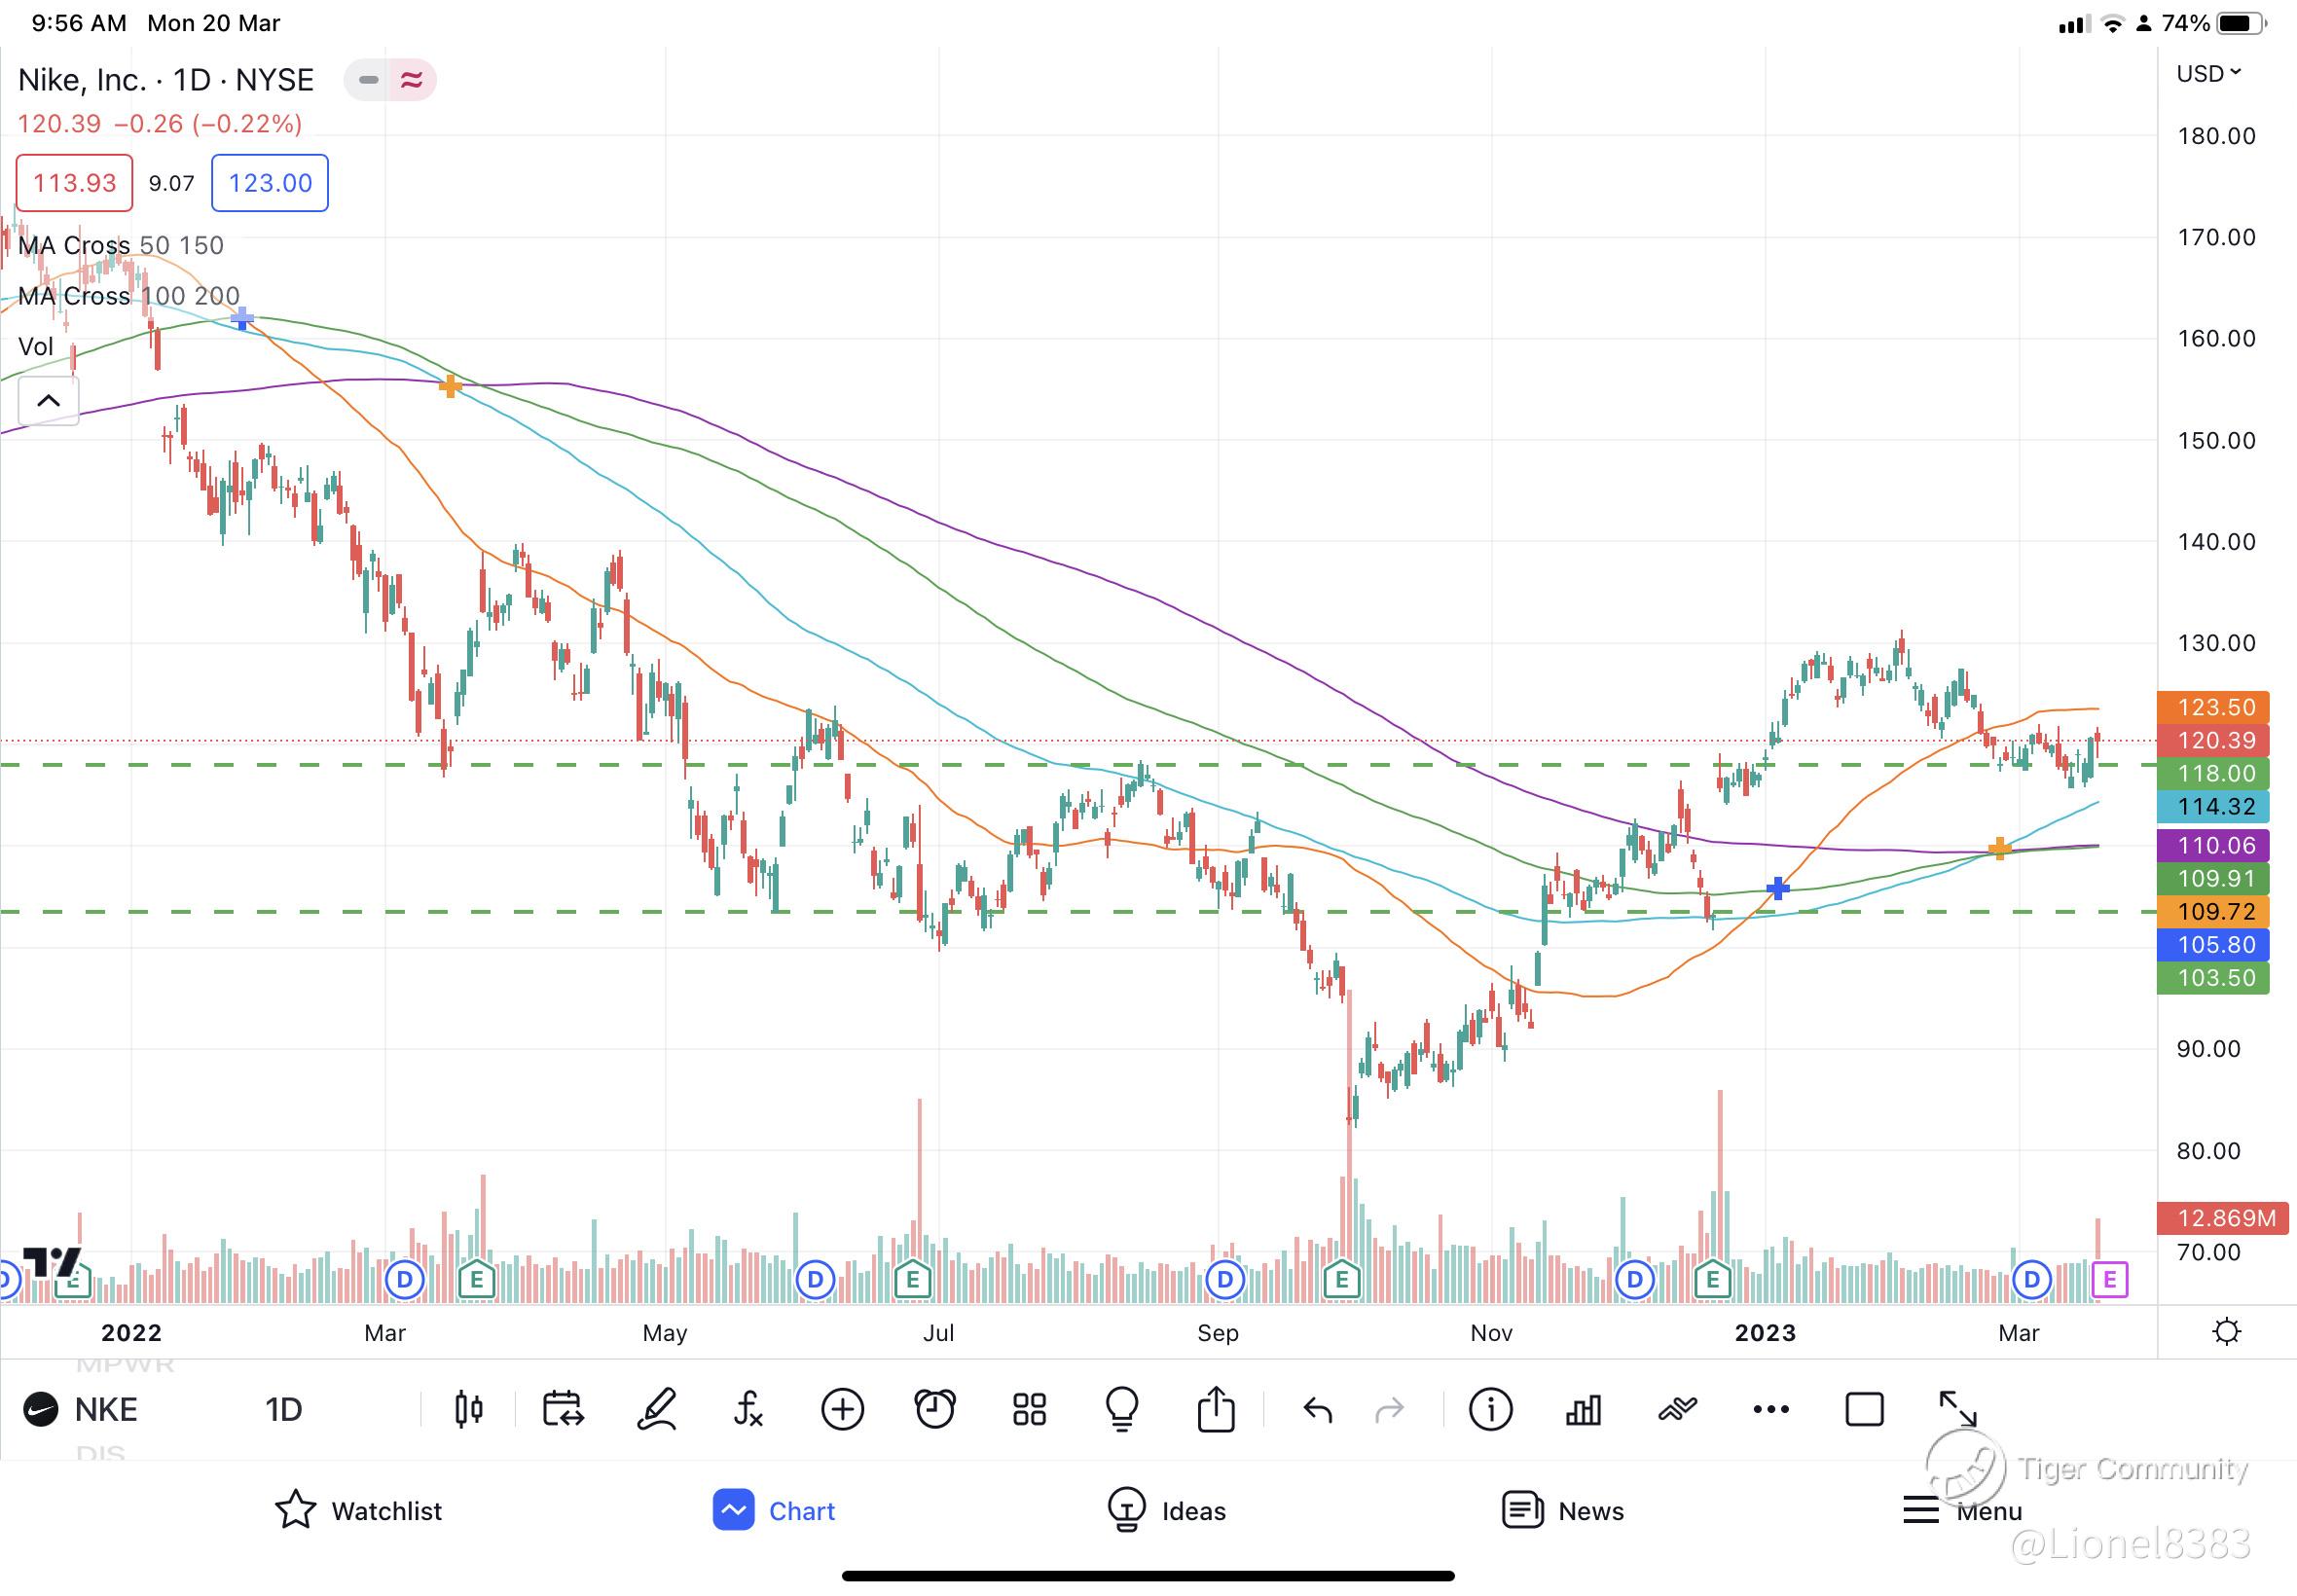Open the layout grid templates icon

coord(1029,1410)
